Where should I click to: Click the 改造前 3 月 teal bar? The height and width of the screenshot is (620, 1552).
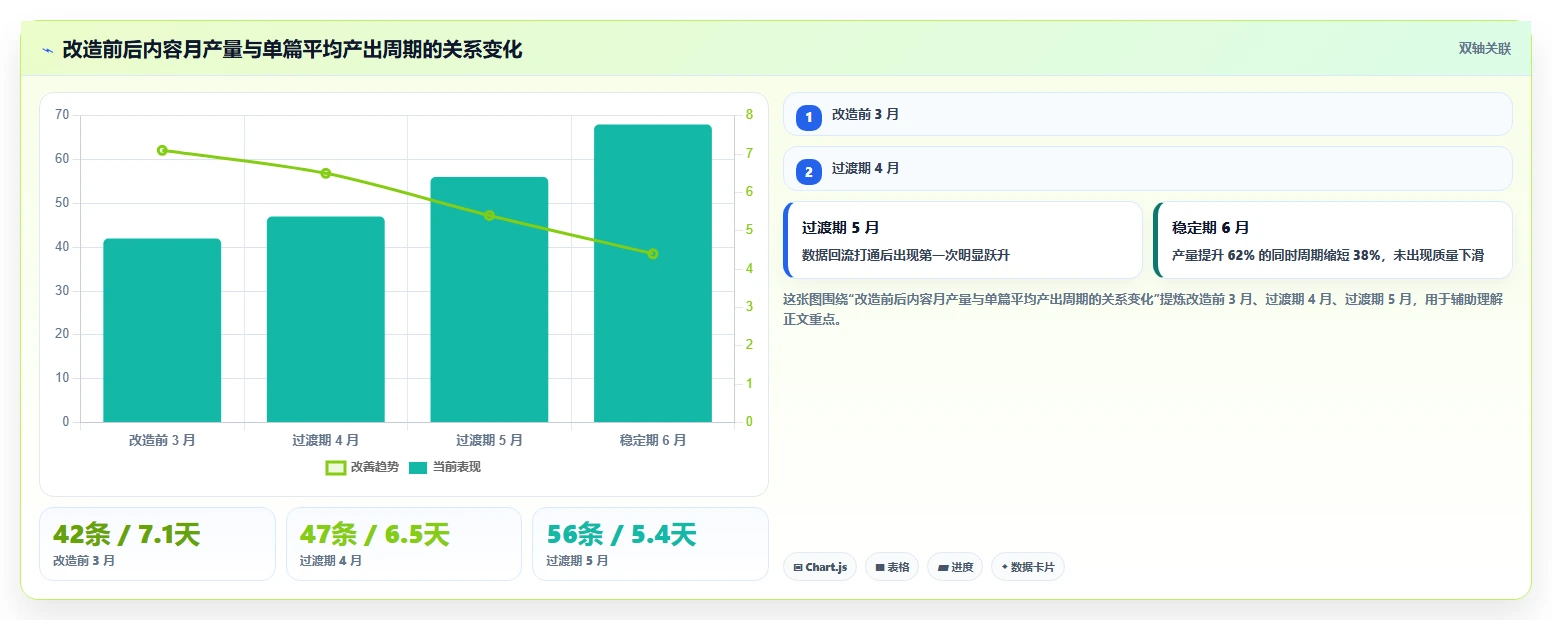tap(162, 330)
